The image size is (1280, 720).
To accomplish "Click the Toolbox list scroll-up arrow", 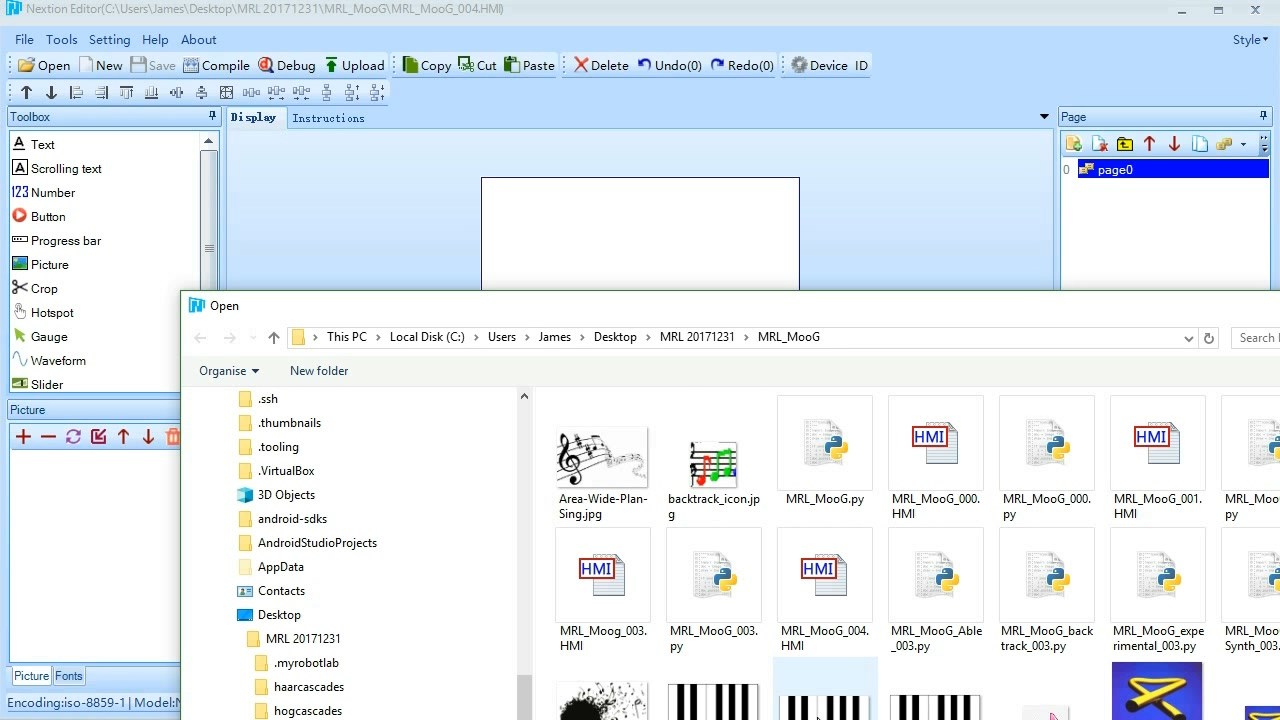I will point(208,141).
